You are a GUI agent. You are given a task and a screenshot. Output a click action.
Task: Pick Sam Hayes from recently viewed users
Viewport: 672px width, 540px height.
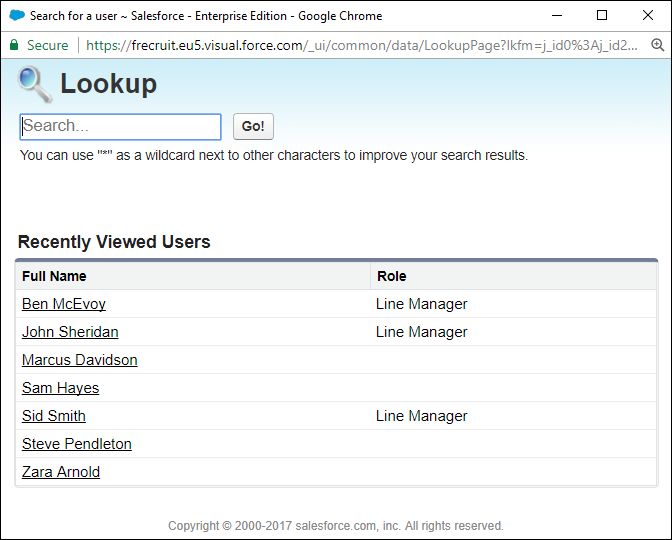point(60,388)
